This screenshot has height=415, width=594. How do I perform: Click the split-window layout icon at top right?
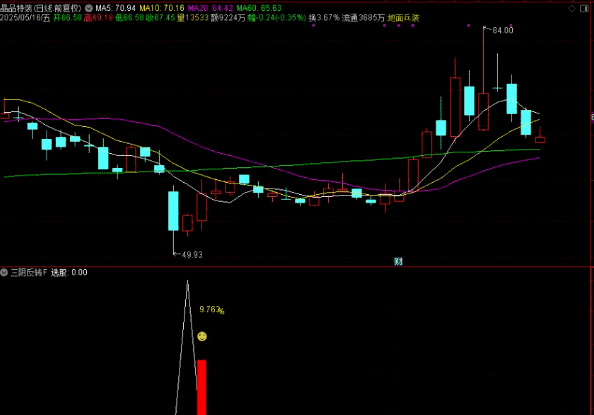[585, 8]
